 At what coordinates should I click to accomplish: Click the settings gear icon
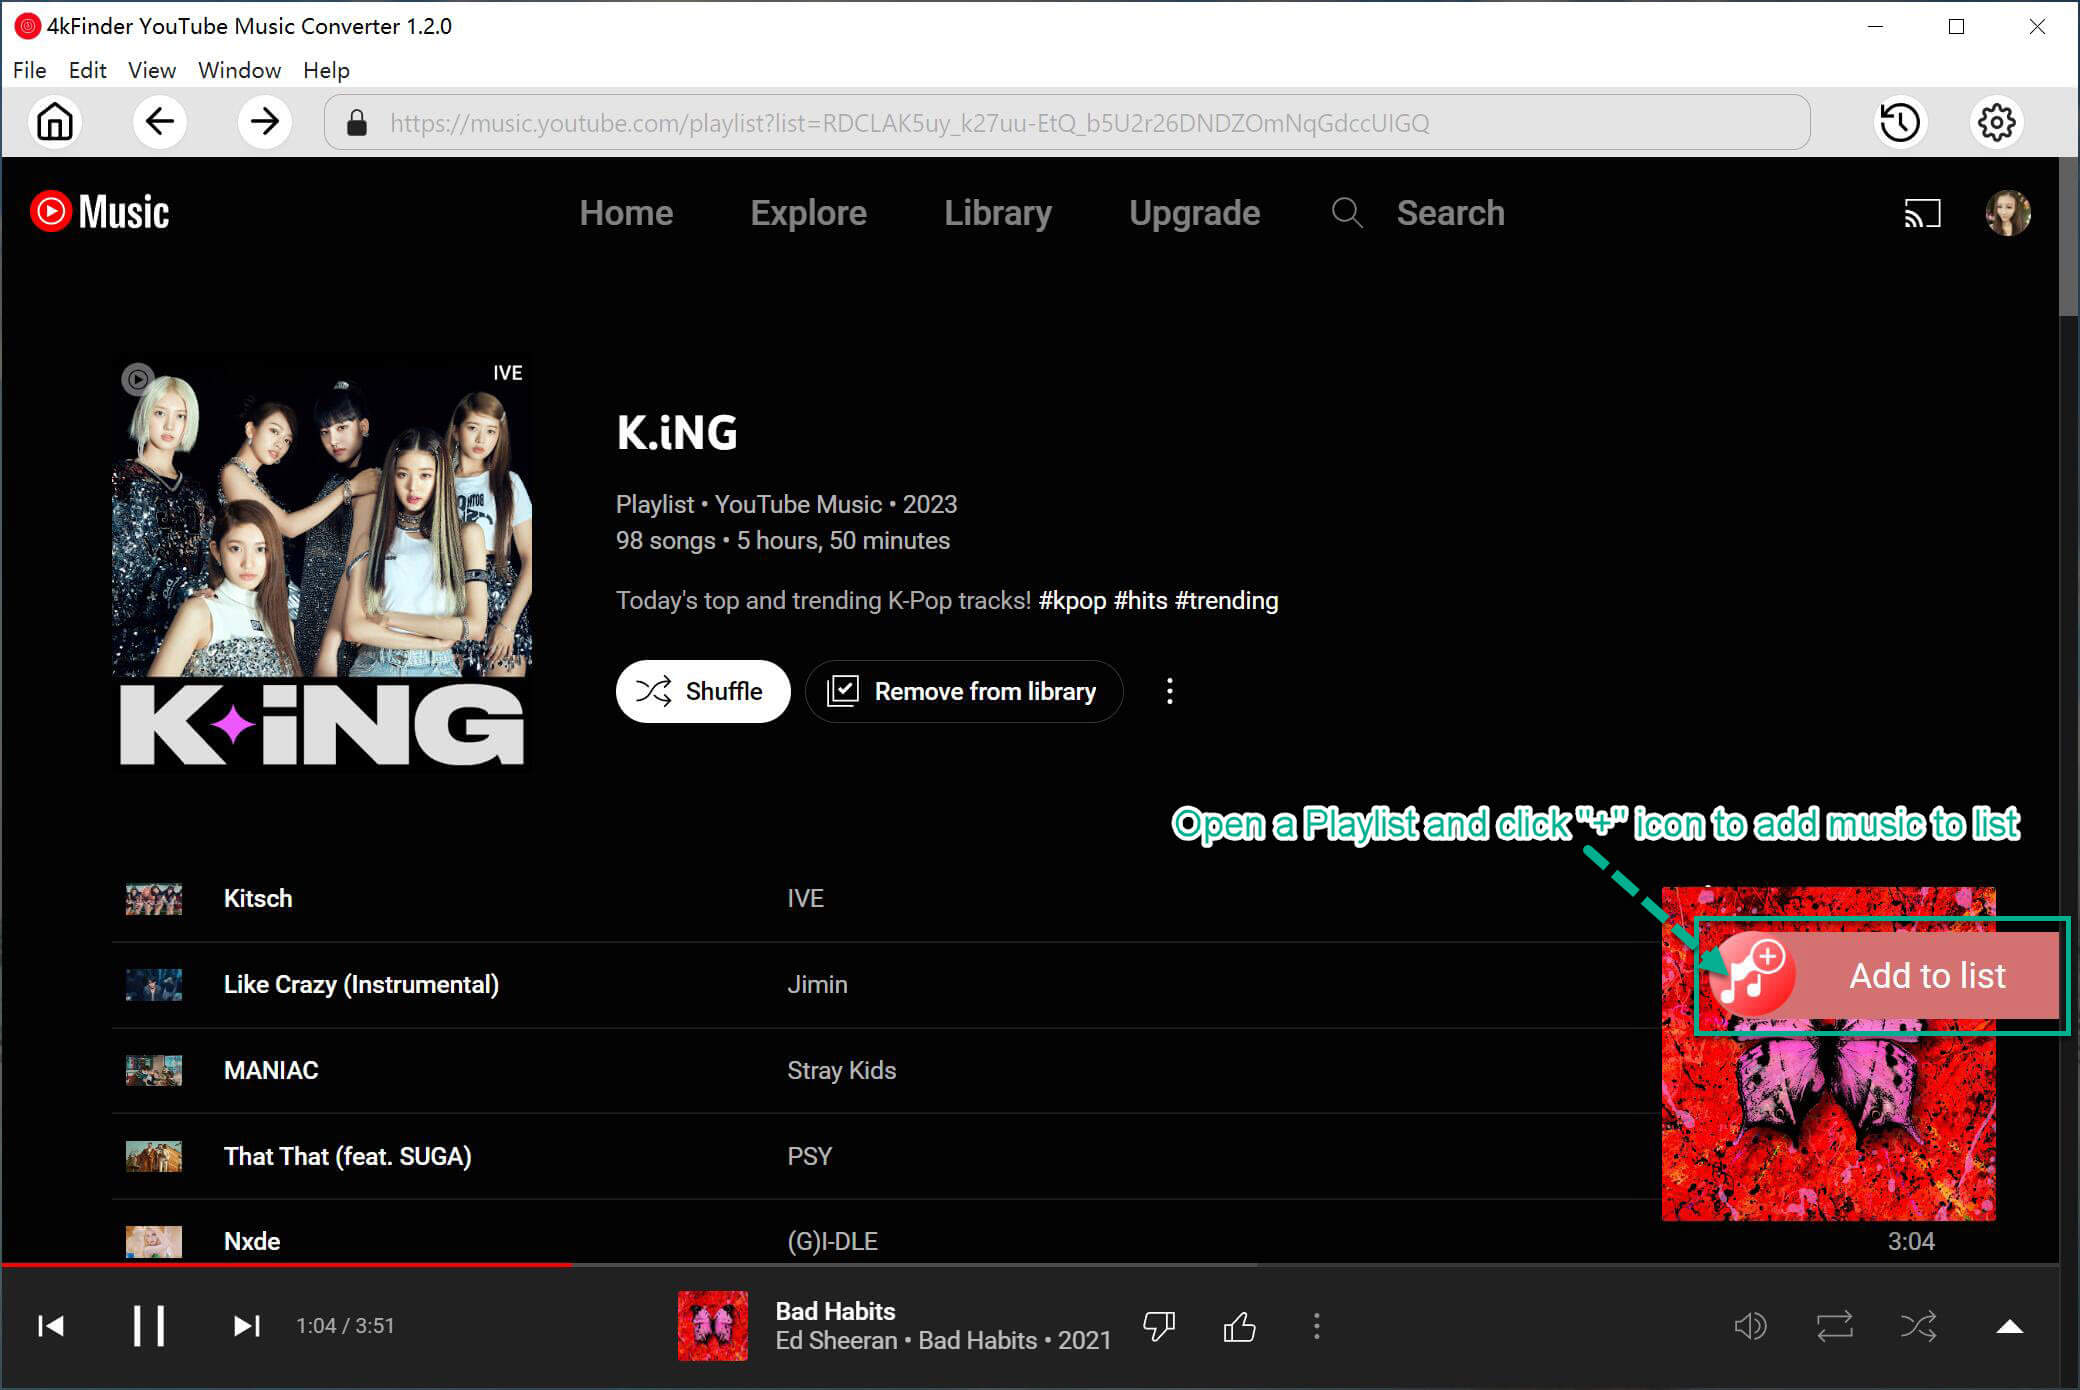pos(1993,123)
